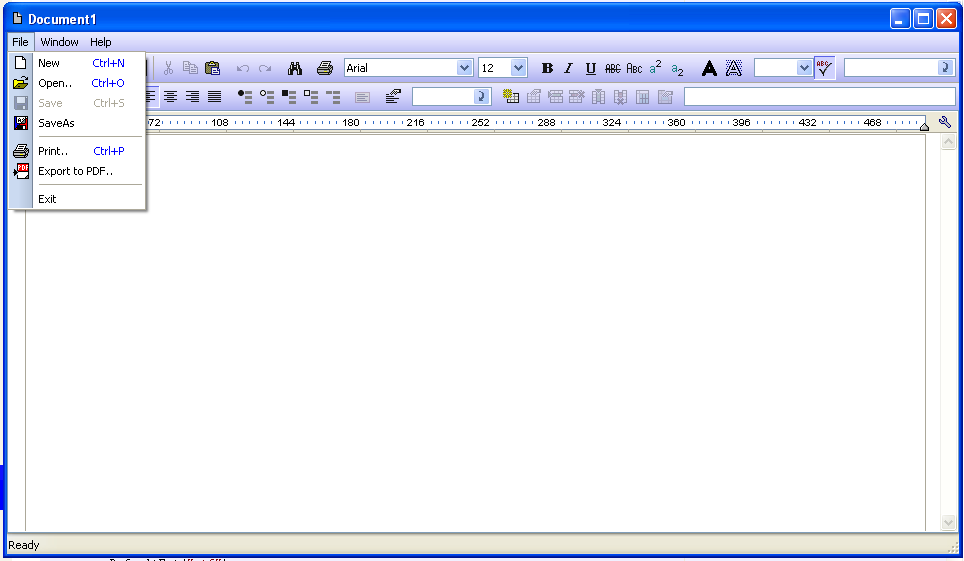Click the right indent marker on the ruler
Viewport: 964px width, 561px height.
tap(924, 125)
